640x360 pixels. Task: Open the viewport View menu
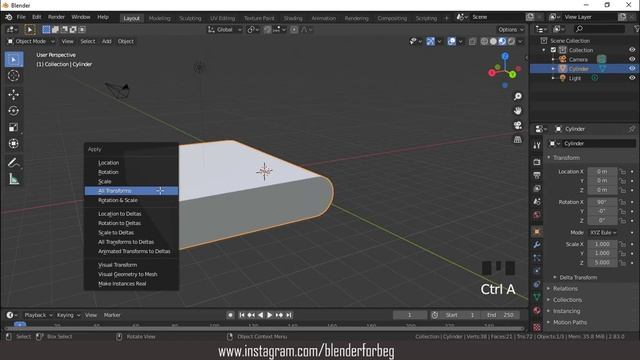[67, 41]
